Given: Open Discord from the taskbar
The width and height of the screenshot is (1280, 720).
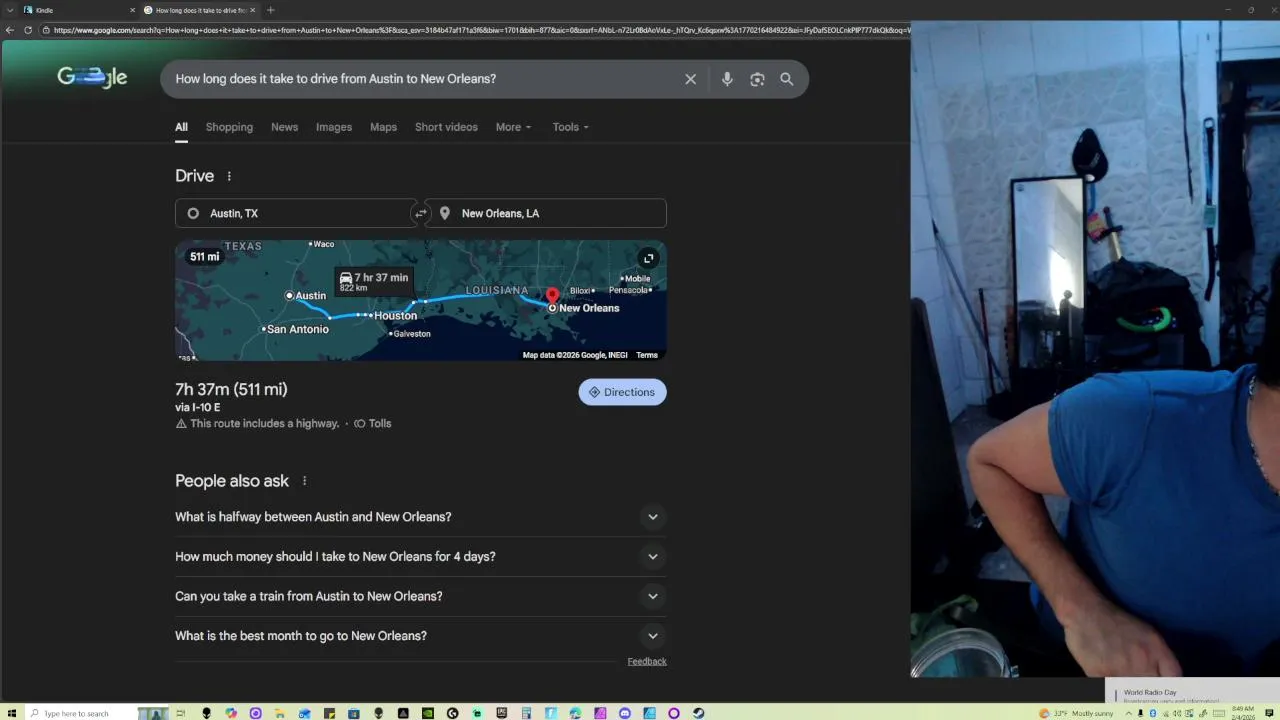Looking at the screenshot, I should pyautogui.click(x=624, y=713).
